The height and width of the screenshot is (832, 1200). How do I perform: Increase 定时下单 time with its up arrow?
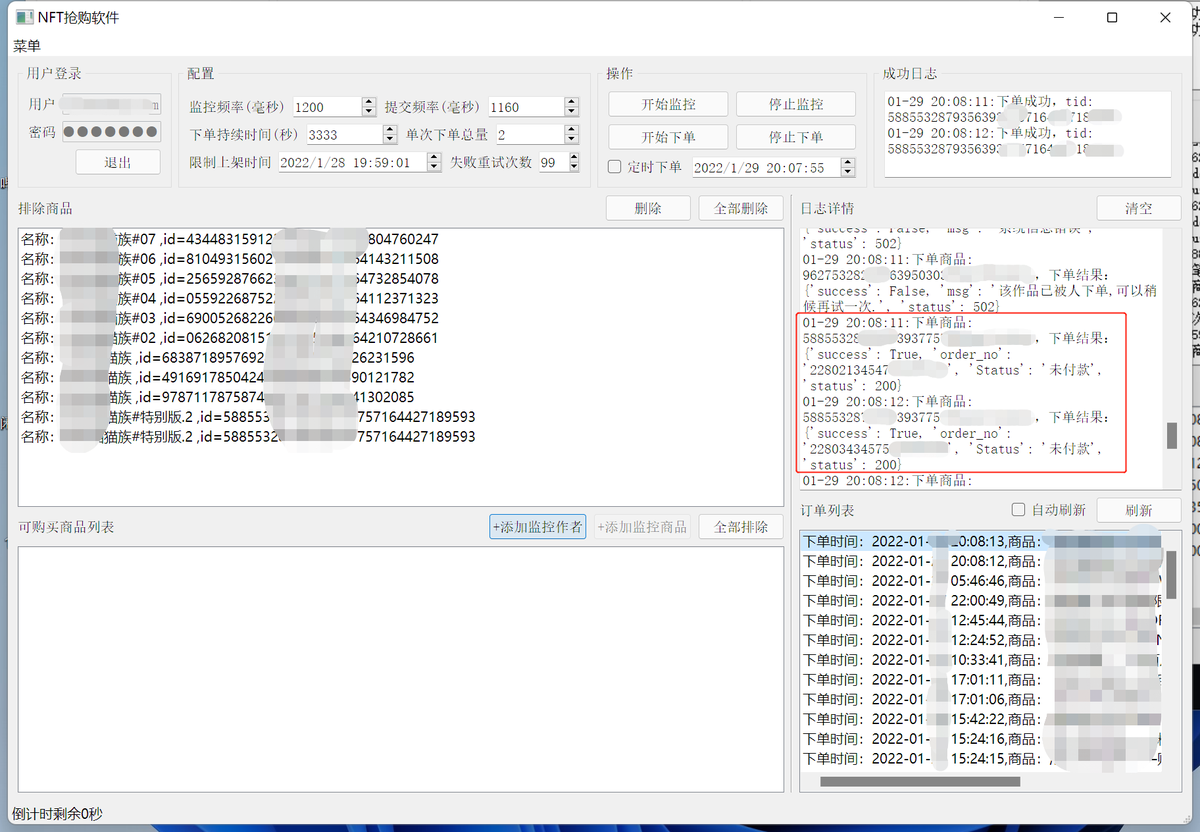point(848,163)
